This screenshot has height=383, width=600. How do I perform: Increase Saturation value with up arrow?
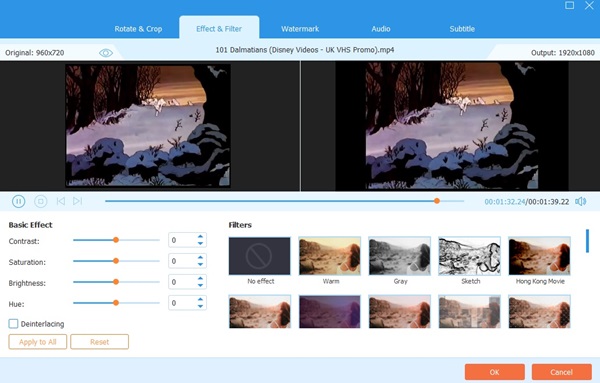point(200,258)
